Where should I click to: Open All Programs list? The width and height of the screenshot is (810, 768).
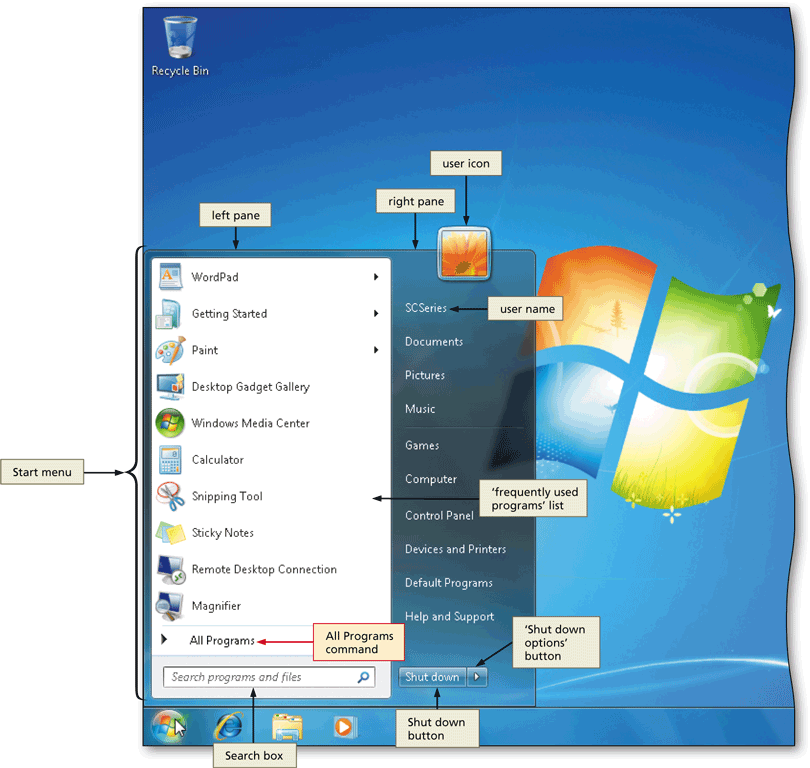coord(222,640)
